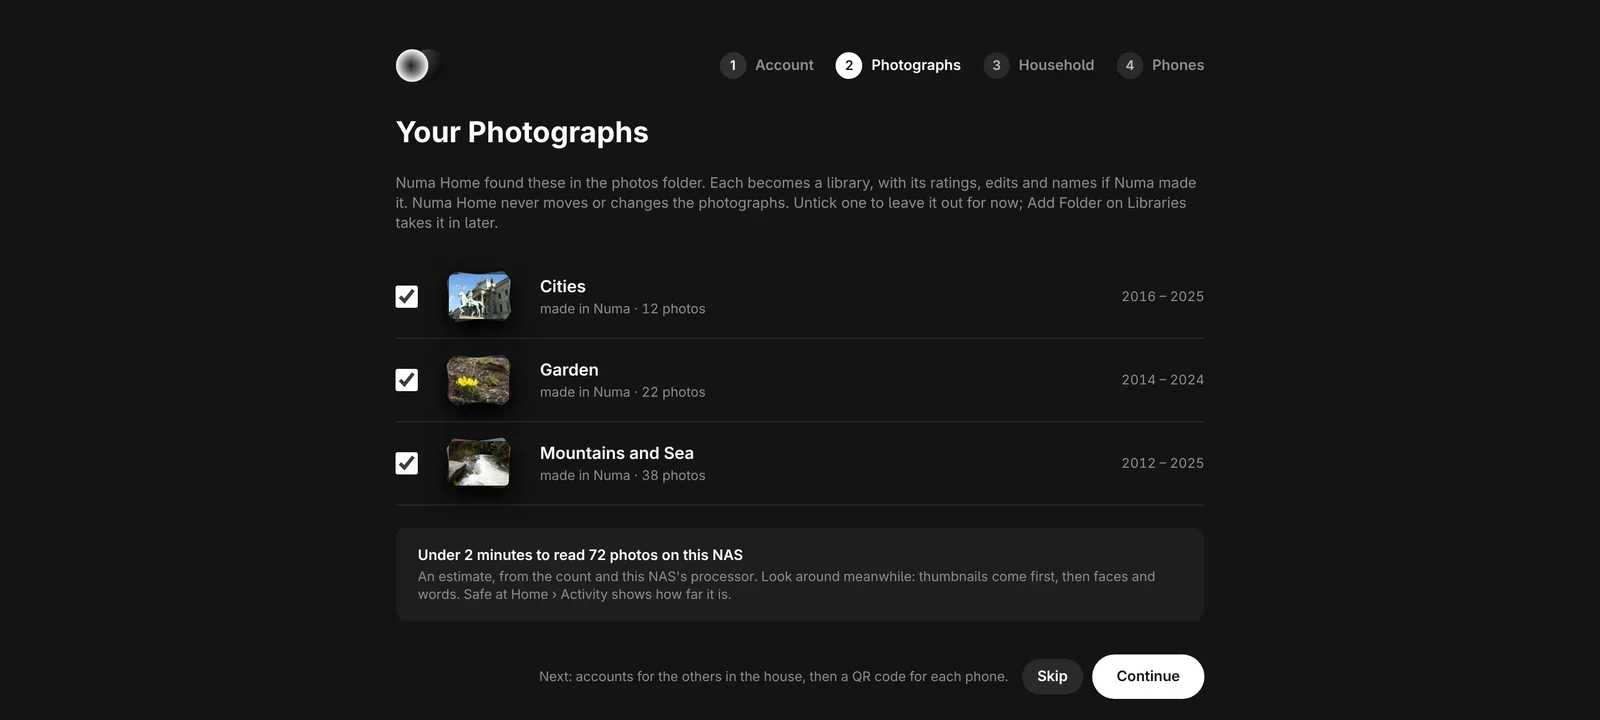1600x720 pixels.
Task: Click the 'Next: accounts for the others' hint
Action: click(774, 677)
